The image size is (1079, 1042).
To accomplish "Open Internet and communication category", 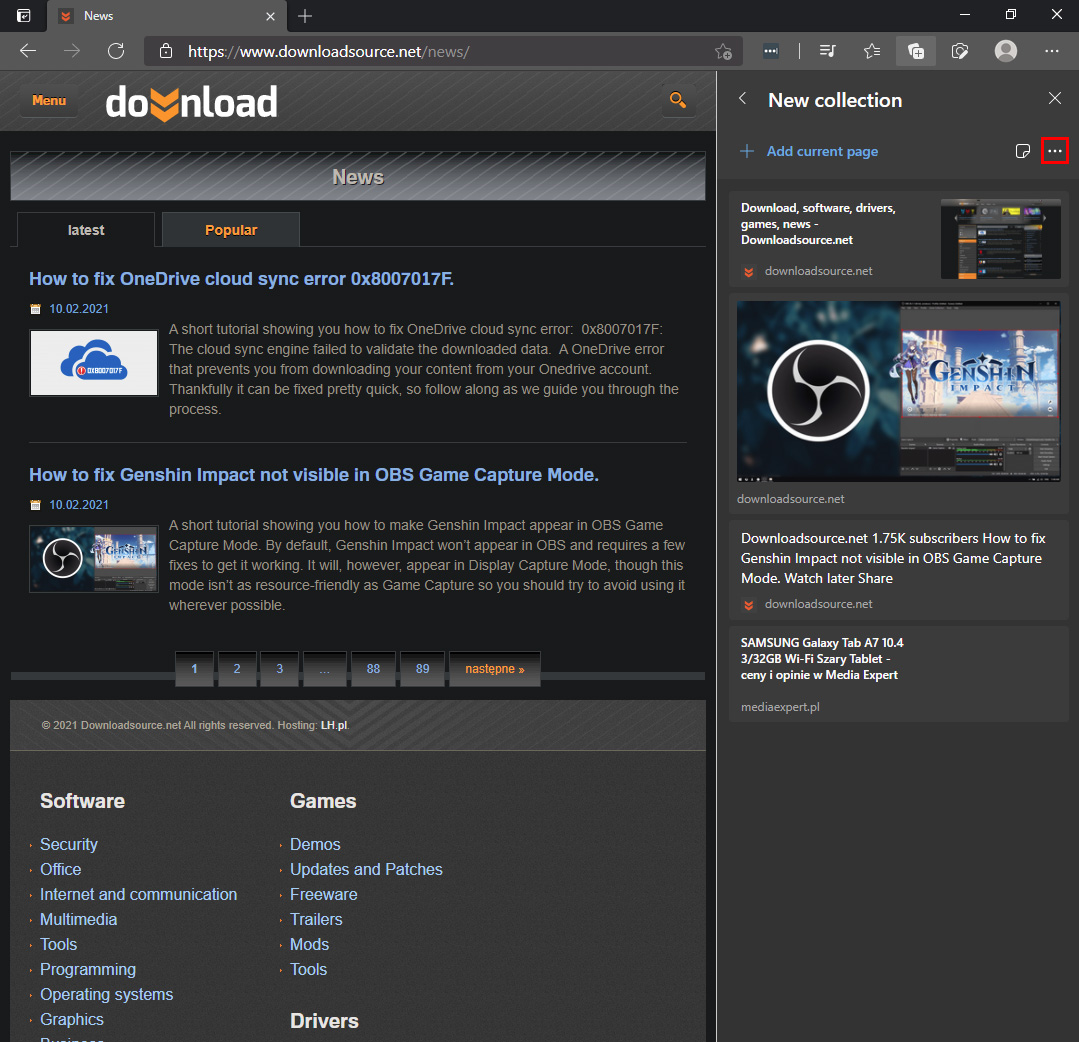I will (x=138, y=894).
